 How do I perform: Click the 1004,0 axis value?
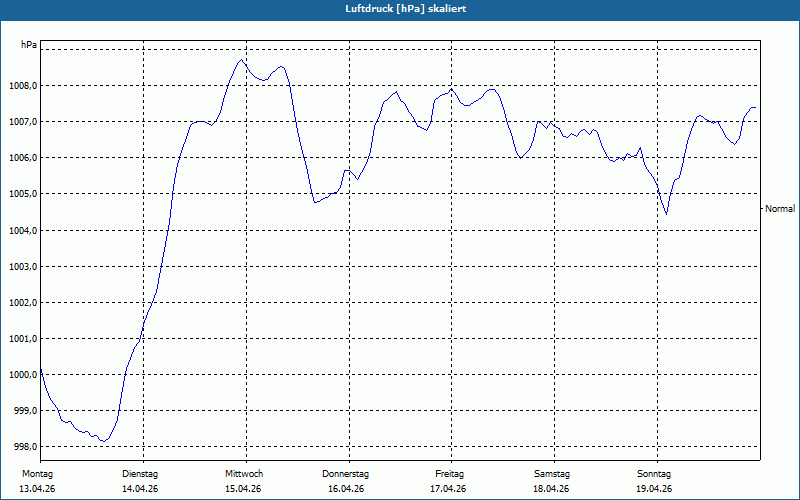(x=23, y=231)
